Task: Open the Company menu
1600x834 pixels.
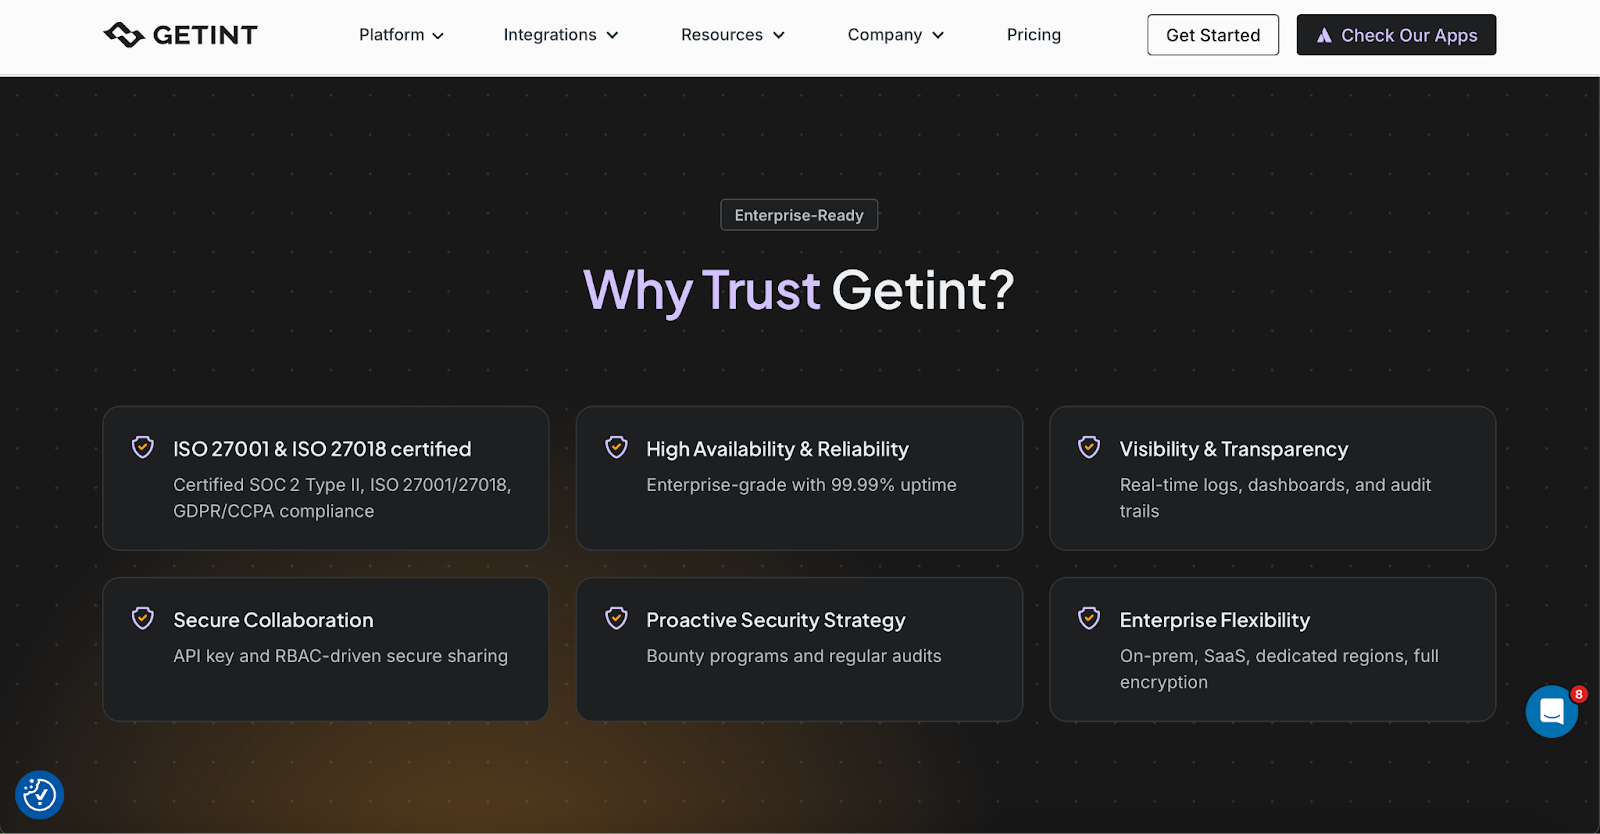Action: 896,35
